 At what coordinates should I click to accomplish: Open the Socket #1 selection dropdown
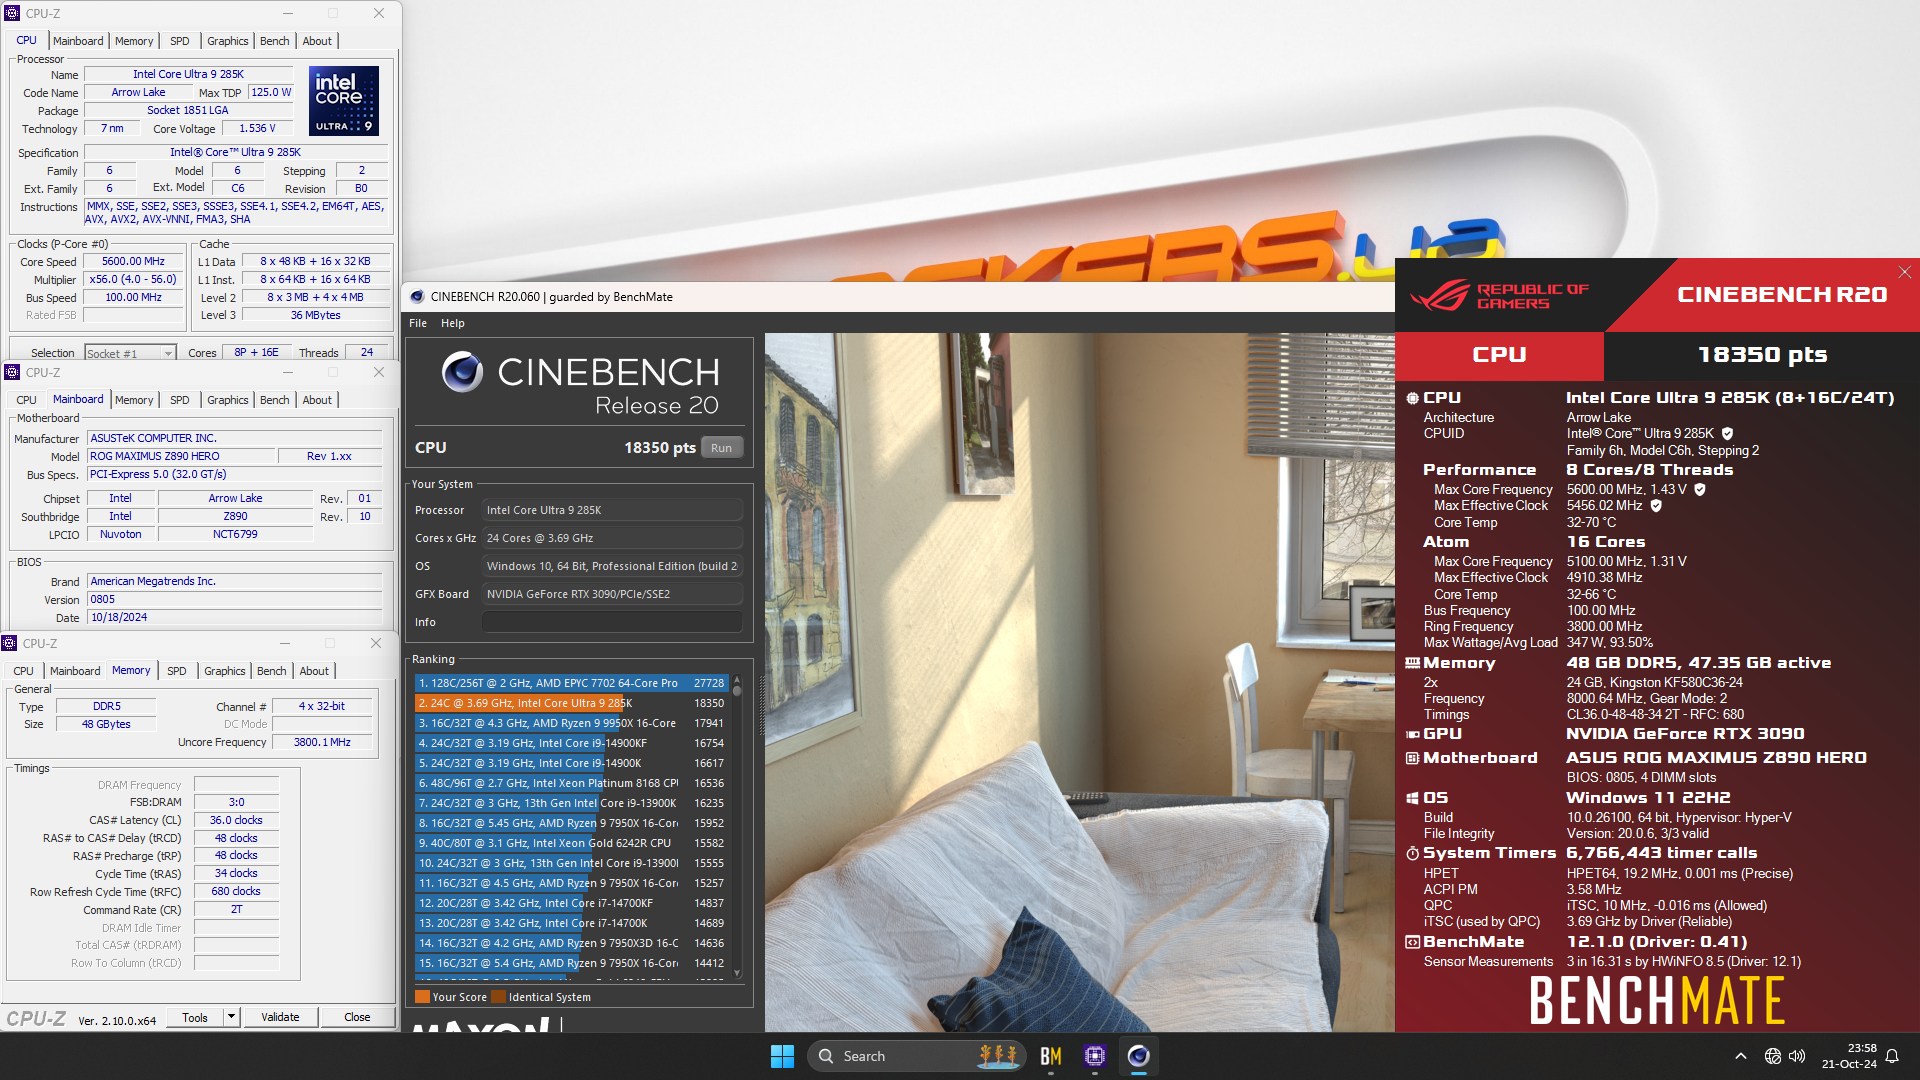(130, 353)
